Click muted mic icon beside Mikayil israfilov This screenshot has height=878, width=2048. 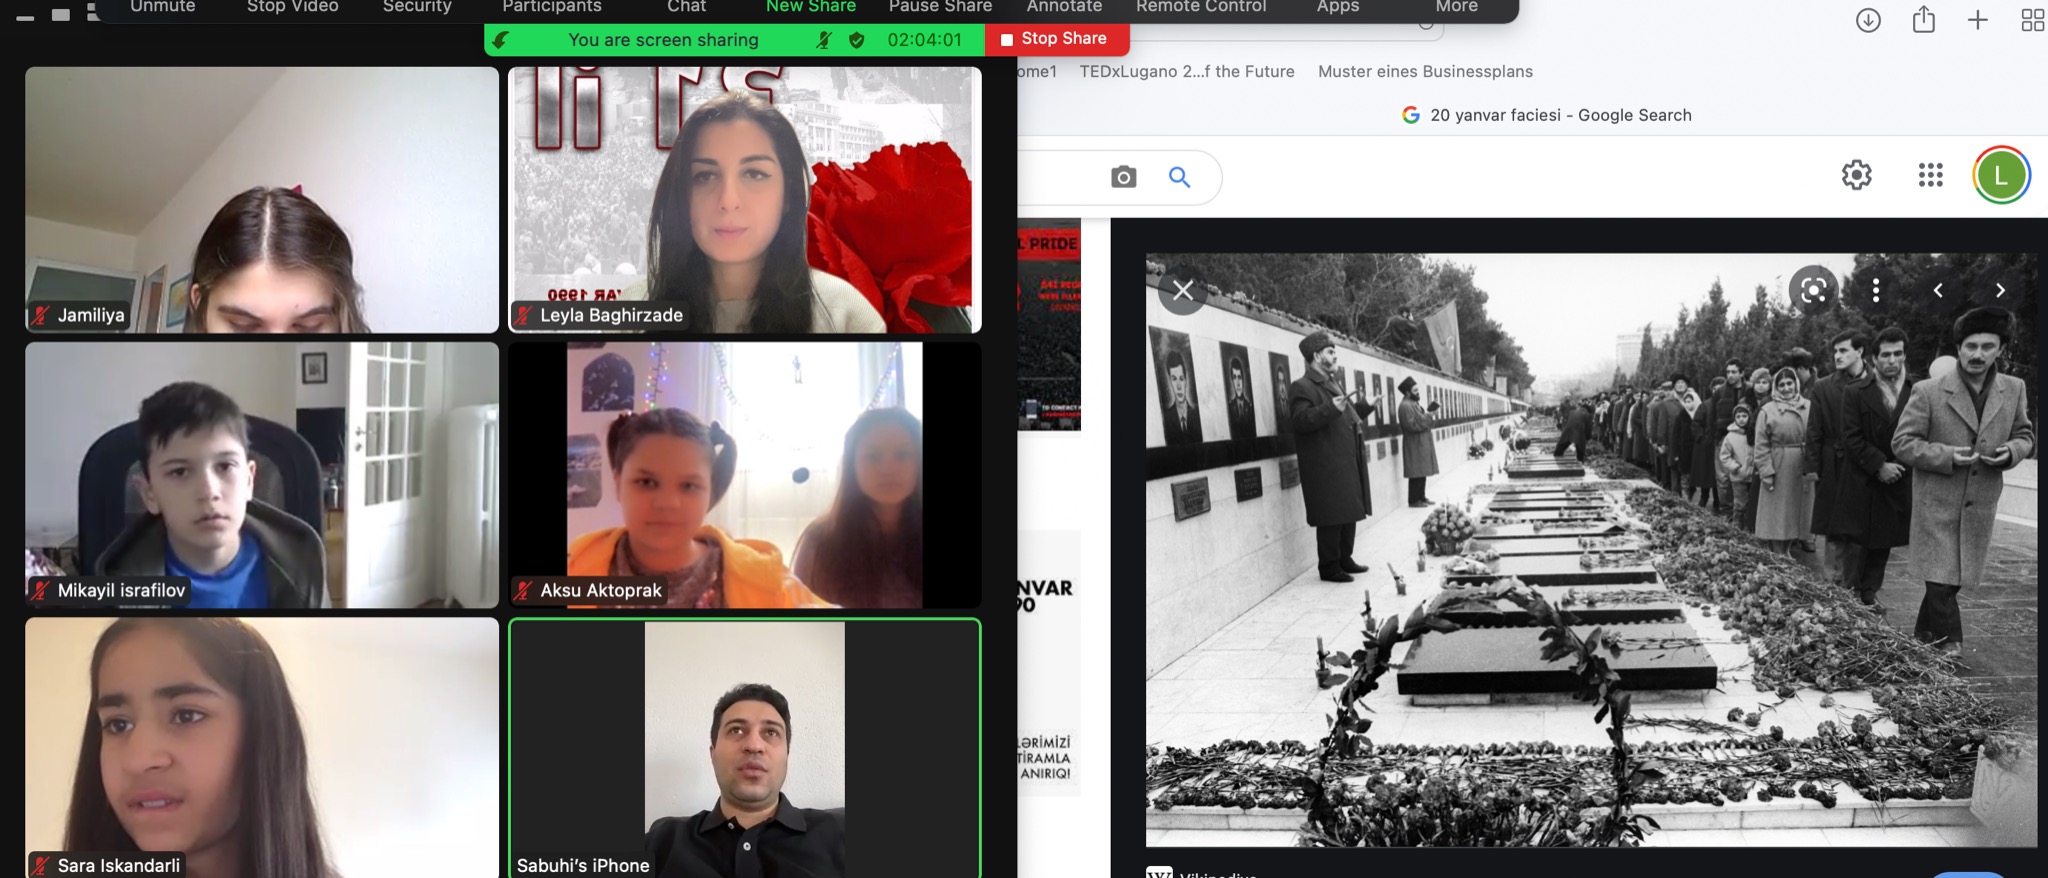point(41,590)
